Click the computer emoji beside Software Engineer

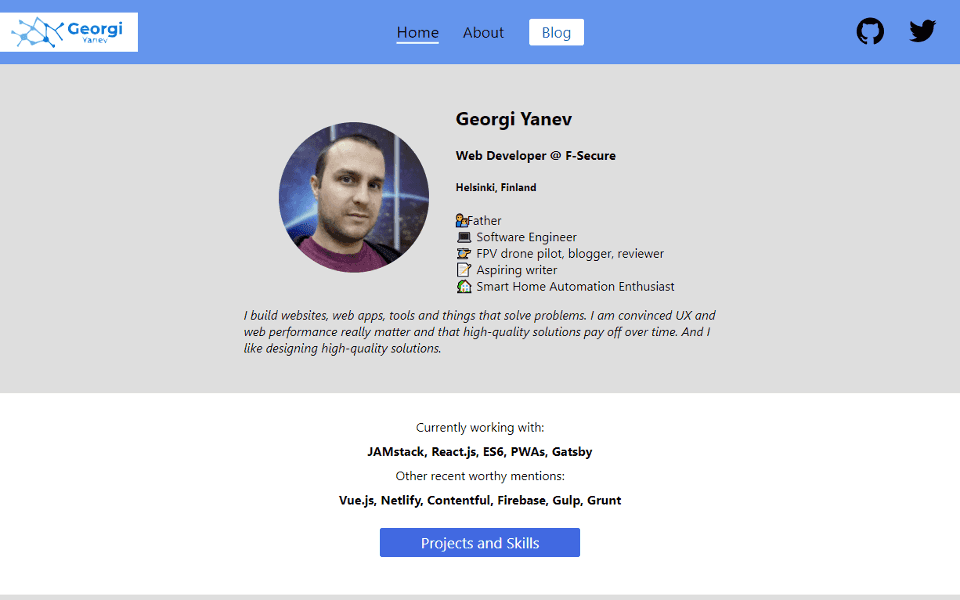point(463,236)
